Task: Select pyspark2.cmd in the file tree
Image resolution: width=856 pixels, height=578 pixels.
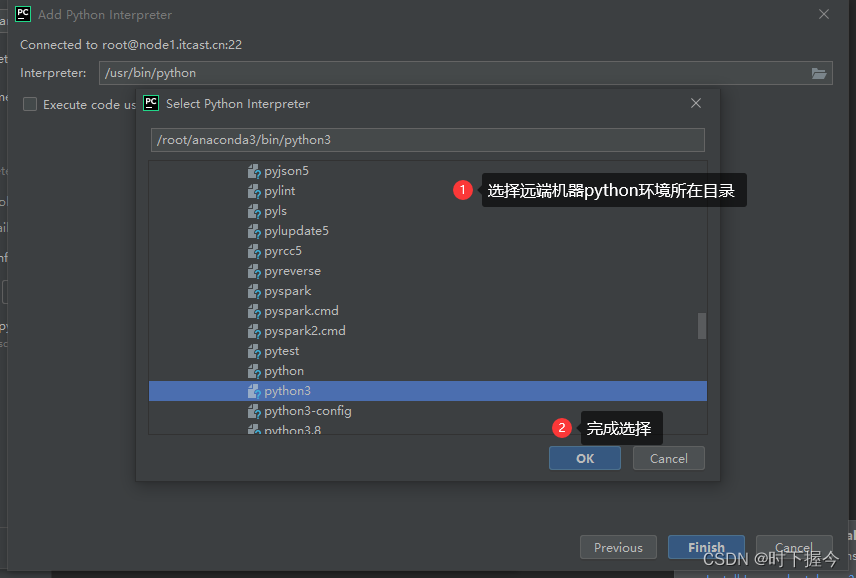Action: [x=305, y=331]
